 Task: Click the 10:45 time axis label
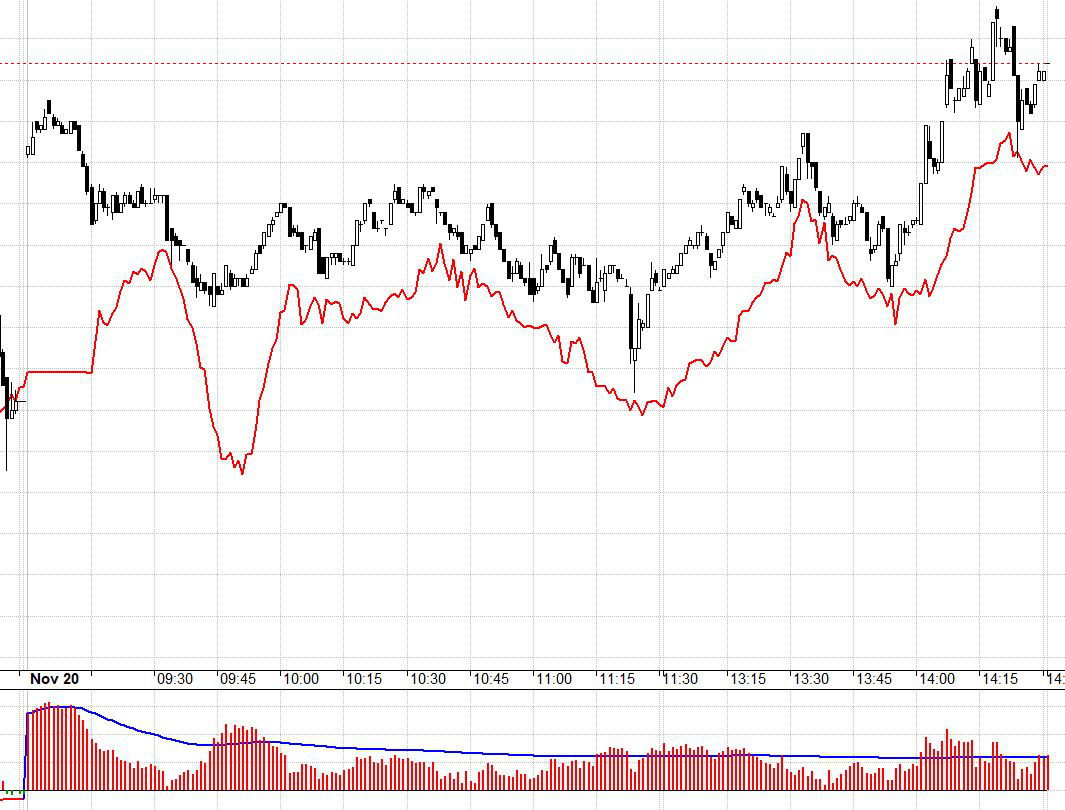pos(491,679)
